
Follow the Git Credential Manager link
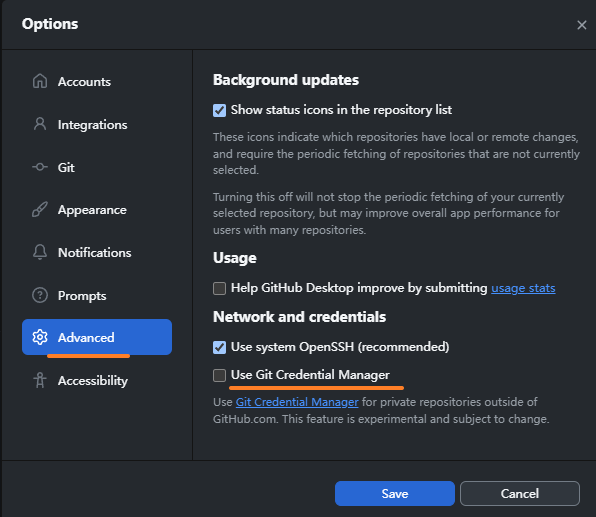tap(297, 402)
